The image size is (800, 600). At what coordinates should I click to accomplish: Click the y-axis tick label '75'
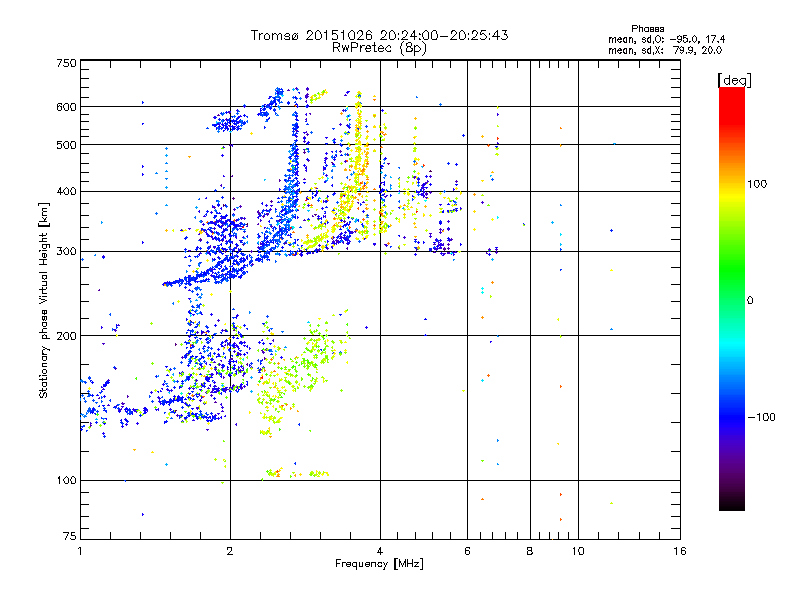pyautogui.click(x=70, y=536)
